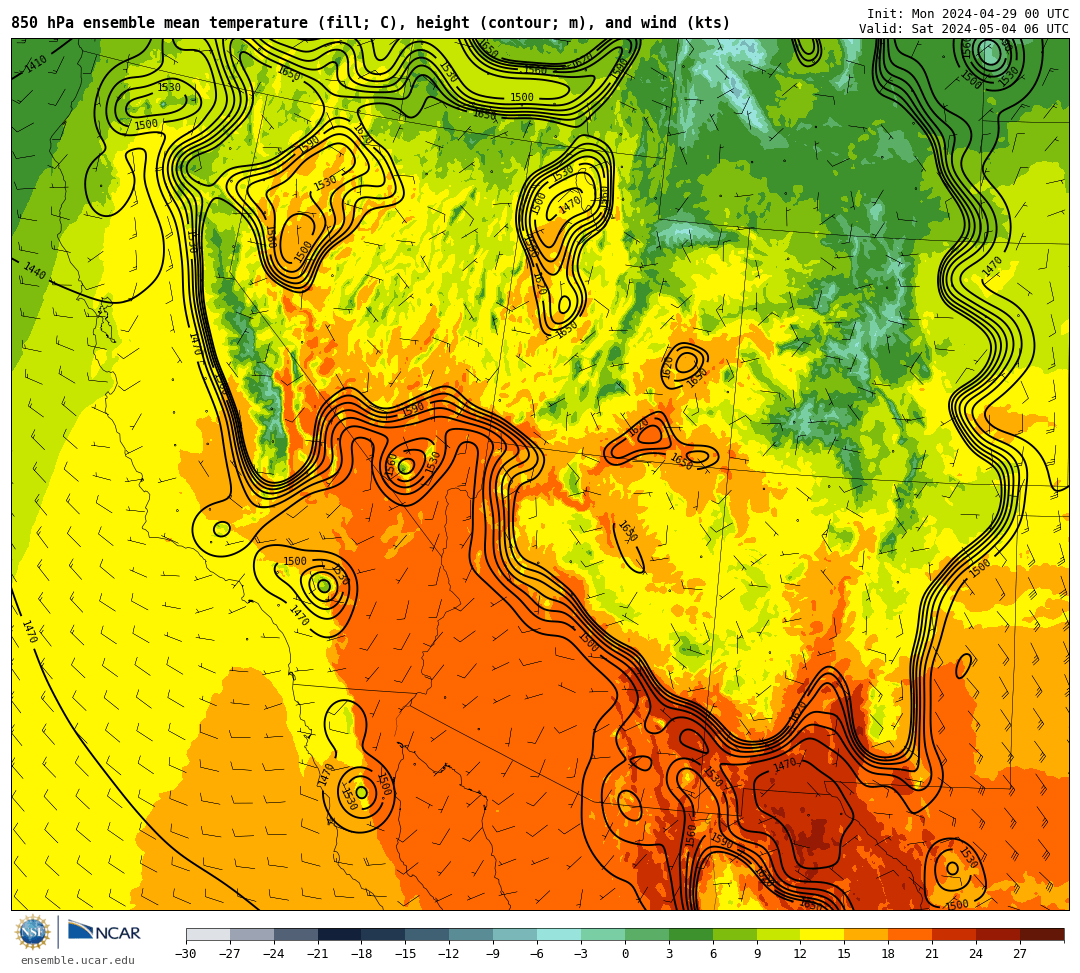Click the −18 colorbar tick label
Viewport: 1080px width, 973px height.
[x=362, y=954]
